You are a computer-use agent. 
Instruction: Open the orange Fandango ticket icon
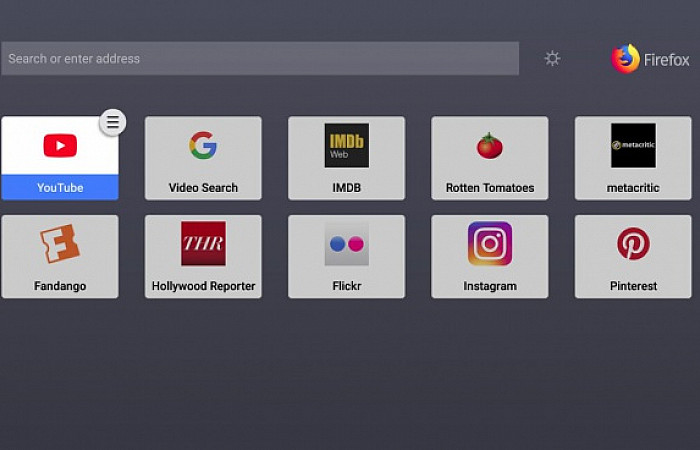point(60,244)
